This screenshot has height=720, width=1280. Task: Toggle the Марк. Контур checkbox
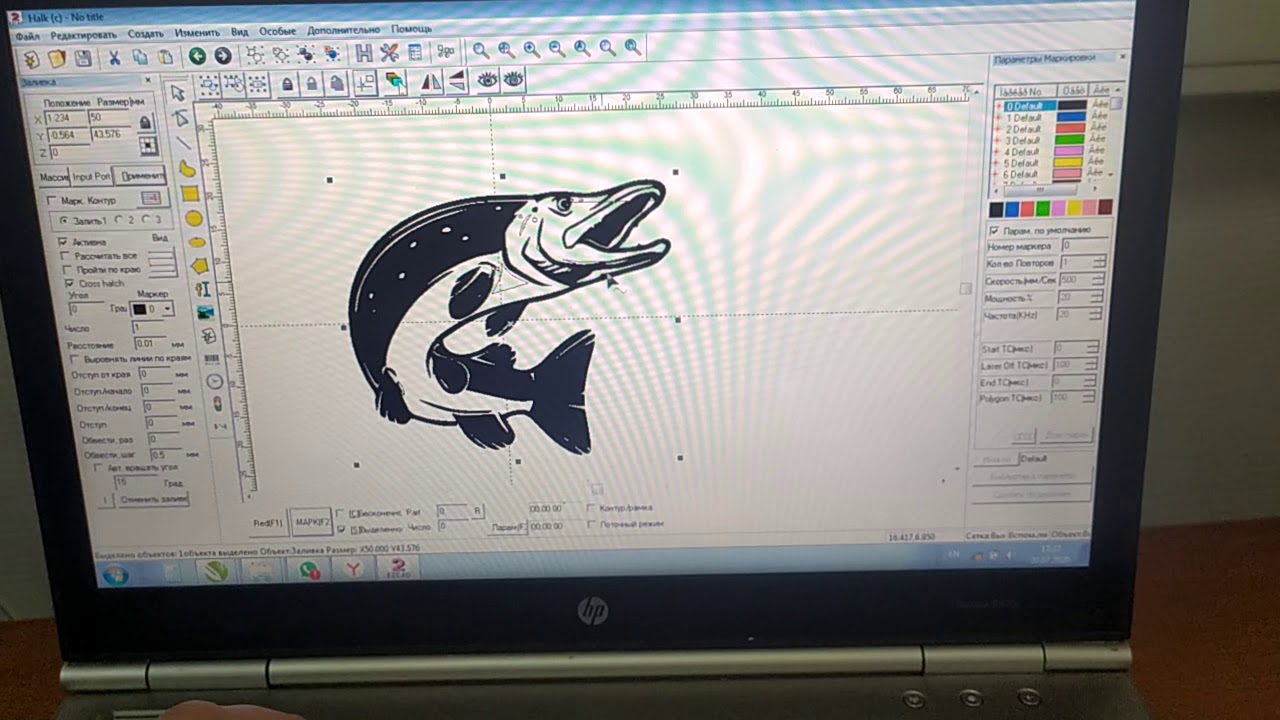(x=53, y=200)
